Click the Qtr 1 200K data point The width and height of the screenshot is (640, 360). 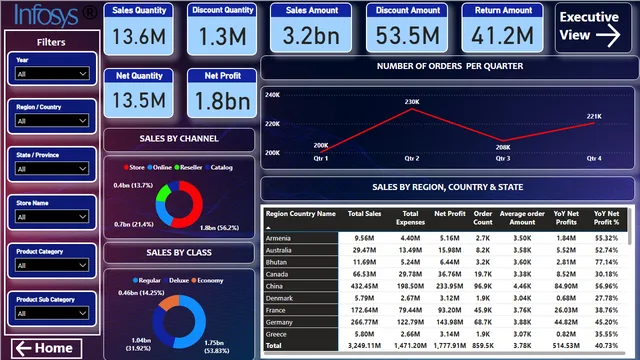point(321,152)
